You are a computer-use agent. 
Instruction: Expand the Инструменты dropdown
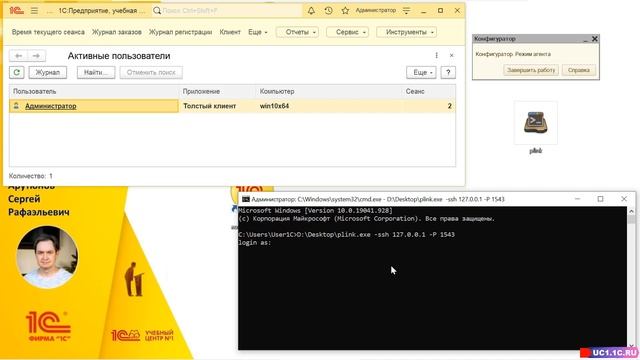coord(406,32)
